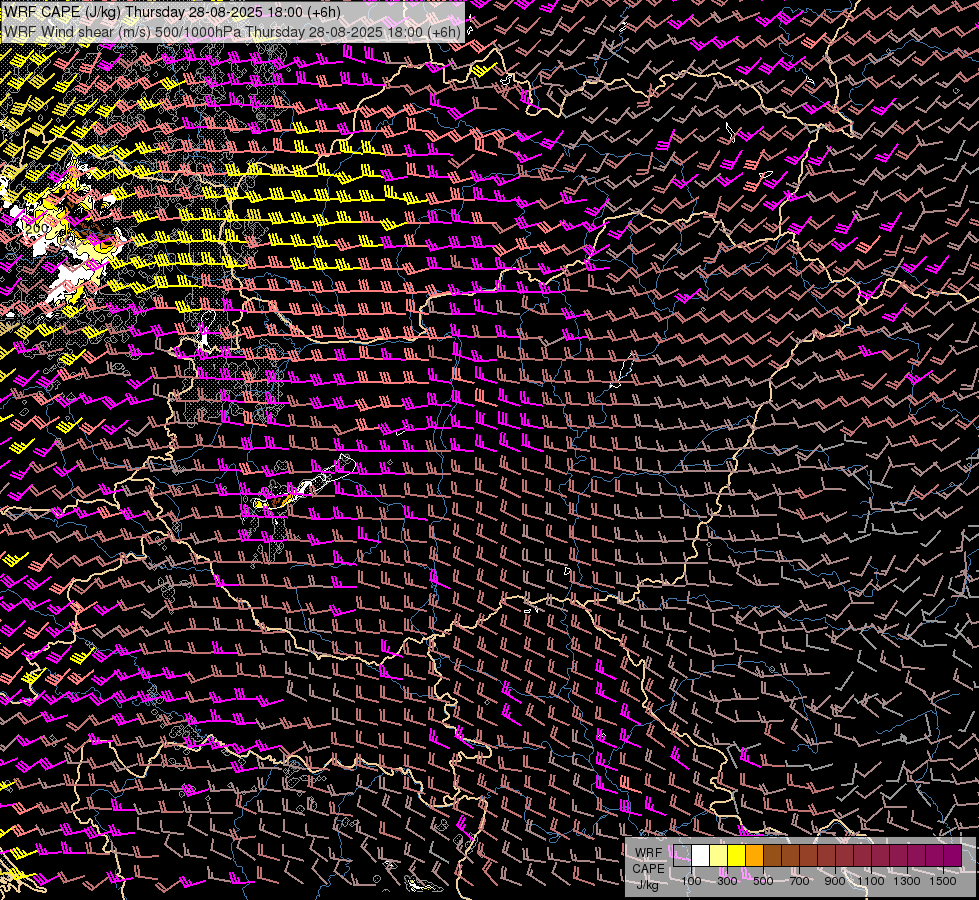The height and width of the screenshot is (900, 979).
Task: Click the legend value 1500
Action: 943,881
